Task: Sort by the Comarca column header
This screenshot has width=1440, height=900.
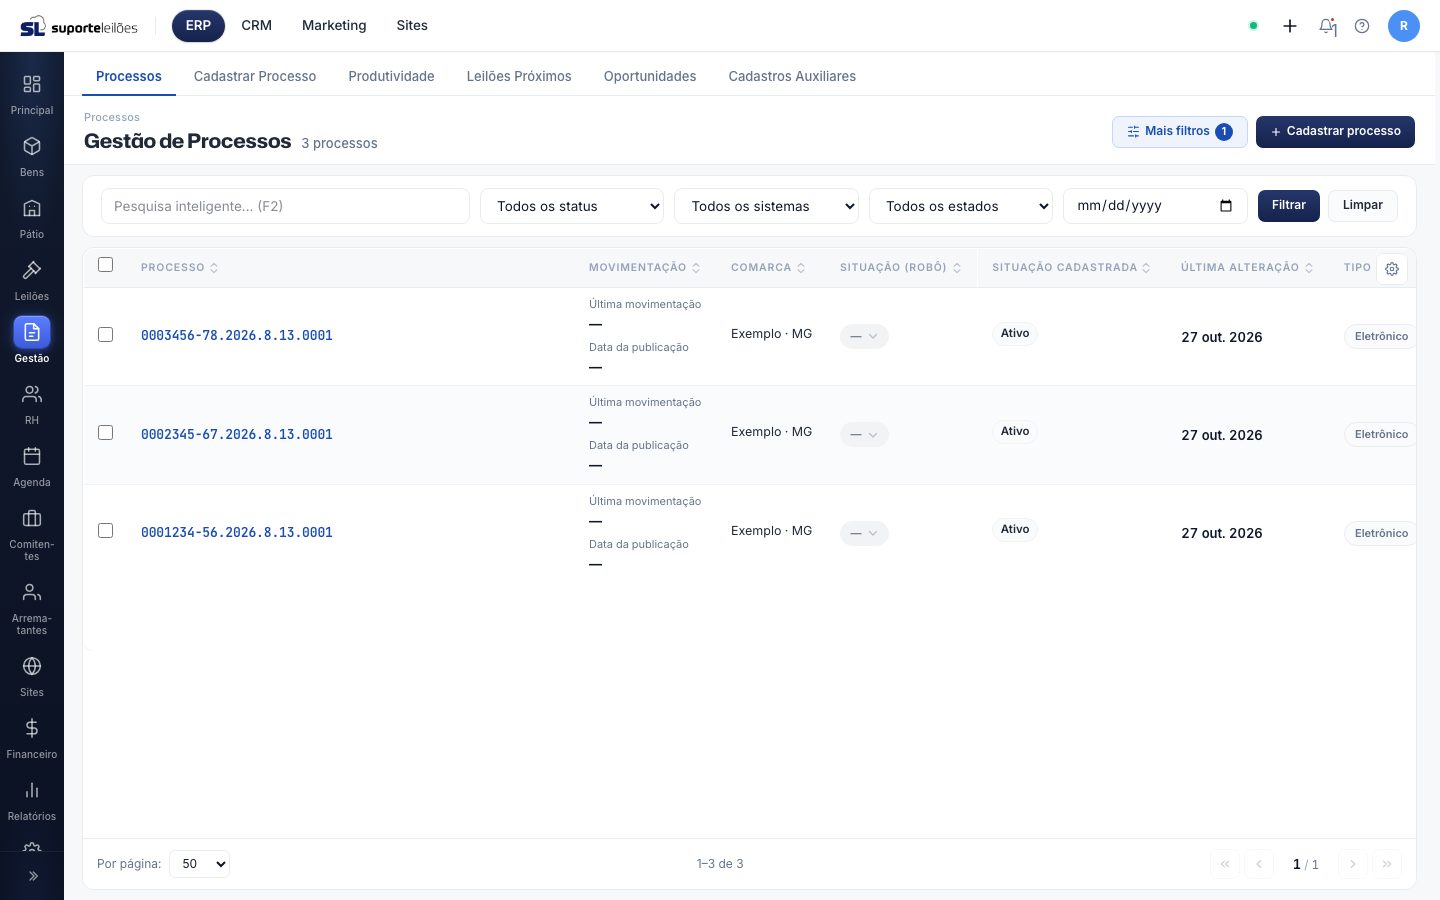Action: [x=768, y=268]
